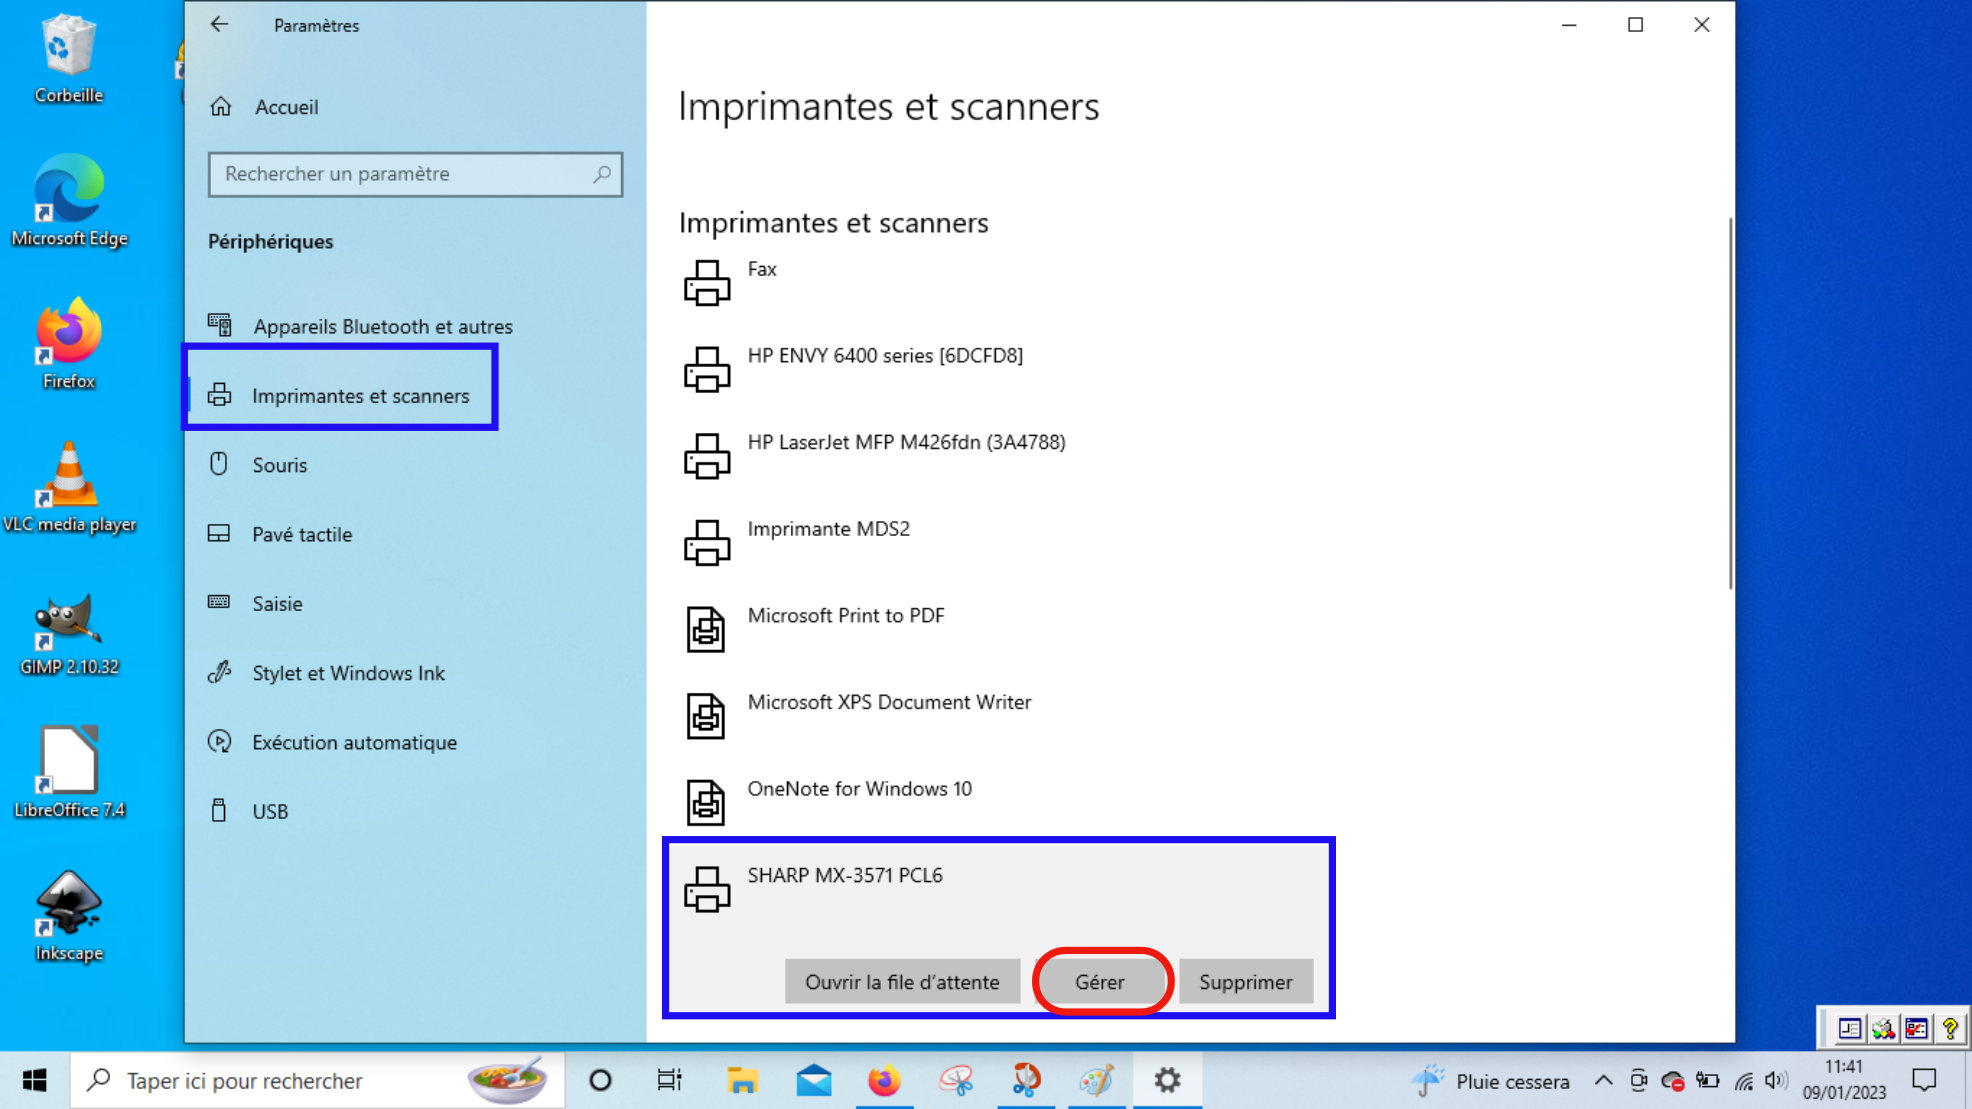Click the taskbar search box
This screenshot has width=1972, height=1109.
click(315, 1081)
